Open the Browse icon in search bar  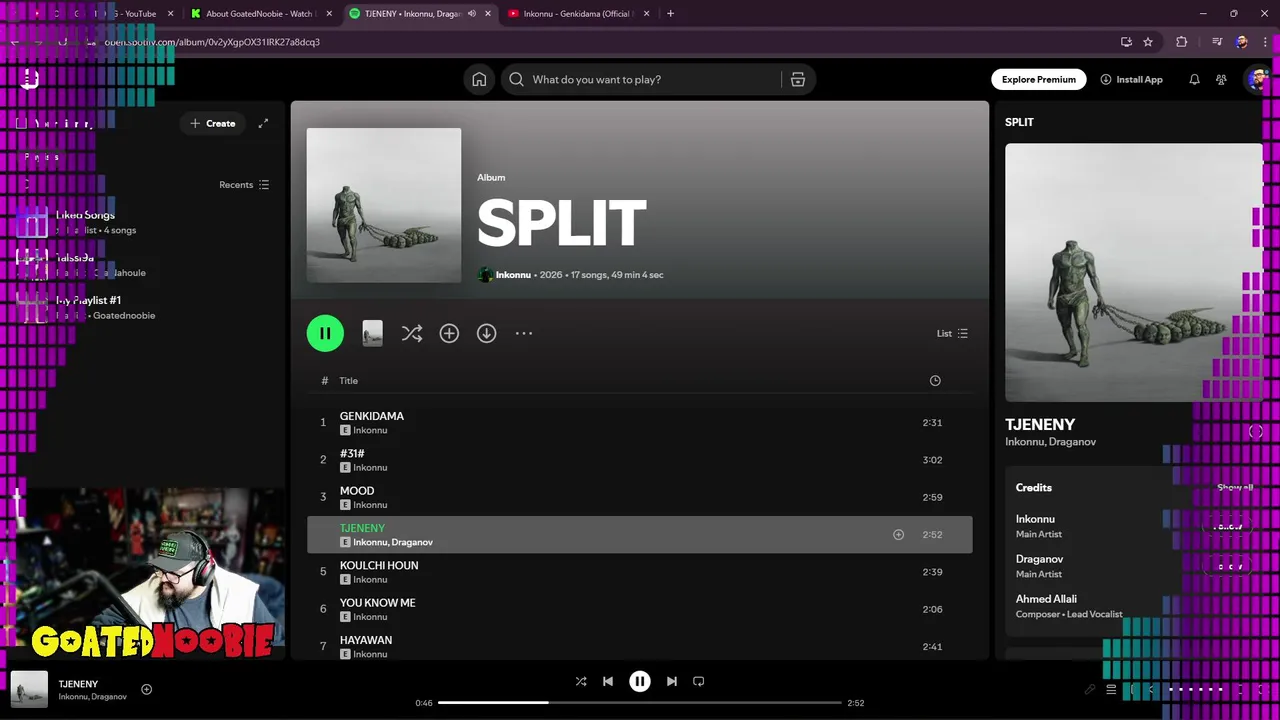[x=797, y=80]
